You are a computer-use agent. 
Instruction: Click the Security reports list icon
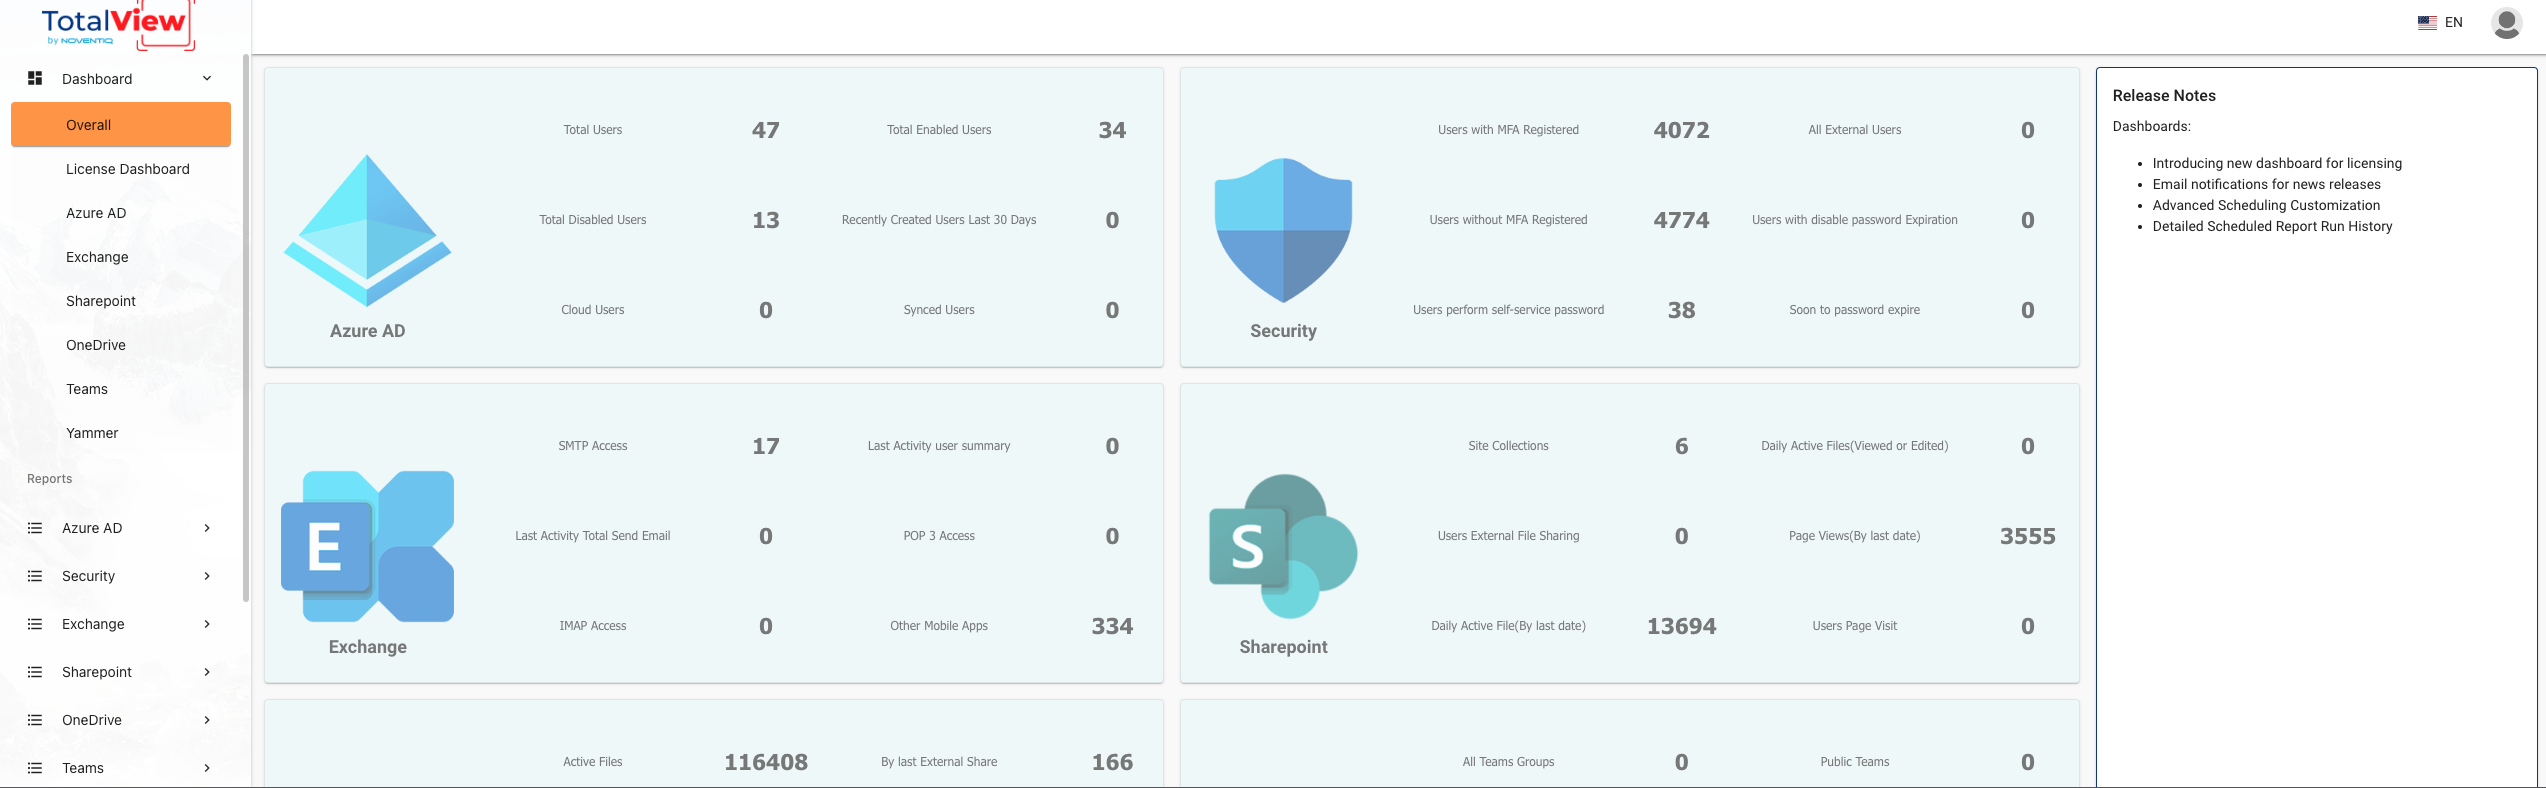[x=35, y=576]
